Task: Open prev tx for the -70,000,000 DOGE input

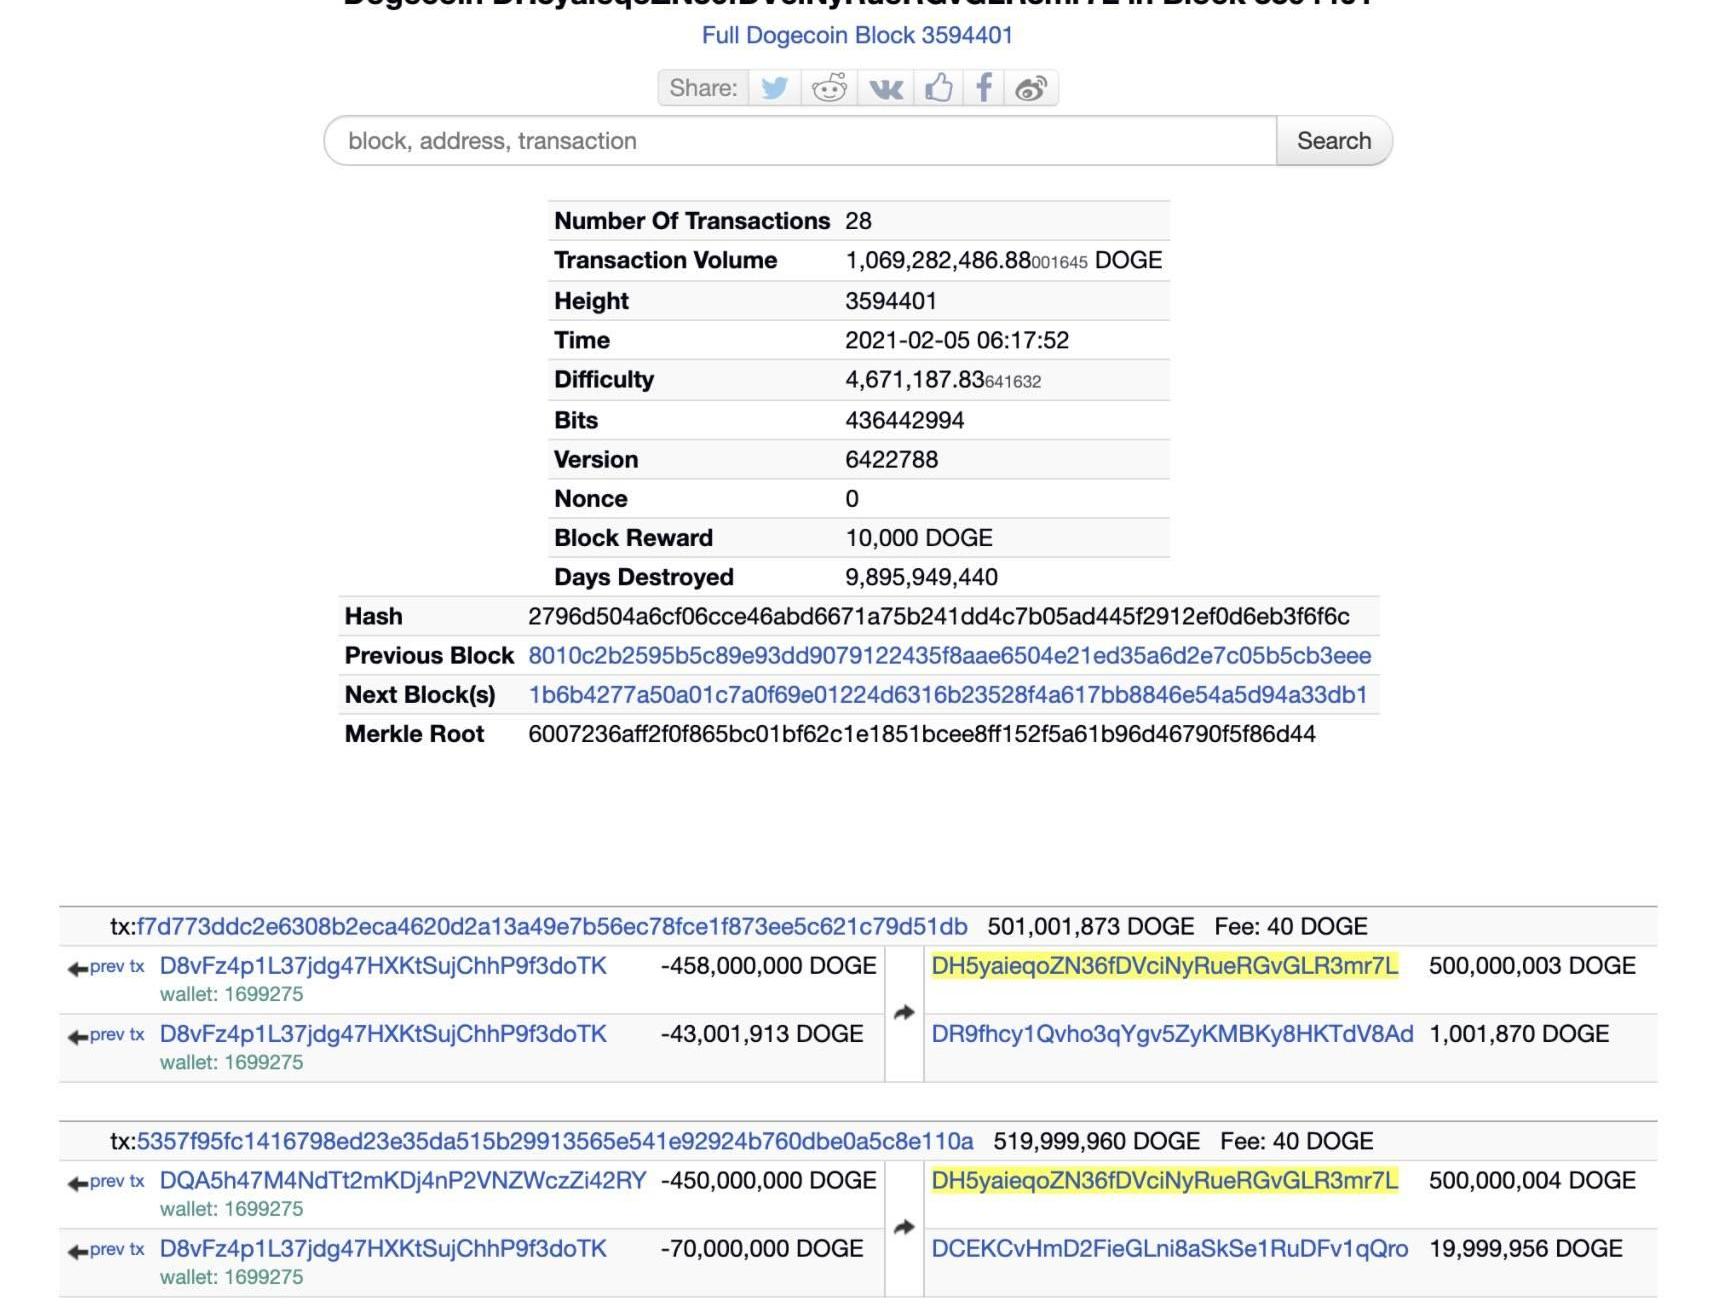Action: coord(107,1250)
